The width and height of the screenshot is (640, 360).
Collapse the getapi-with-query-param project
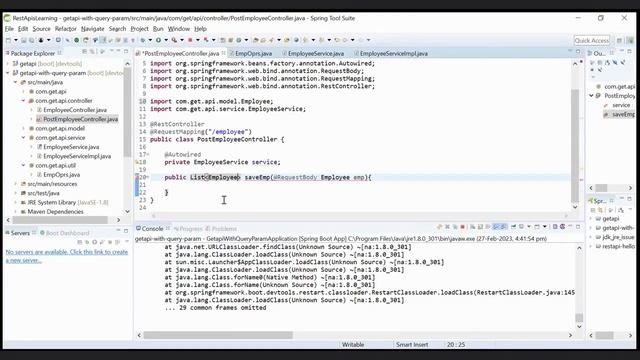pos(7,73)
